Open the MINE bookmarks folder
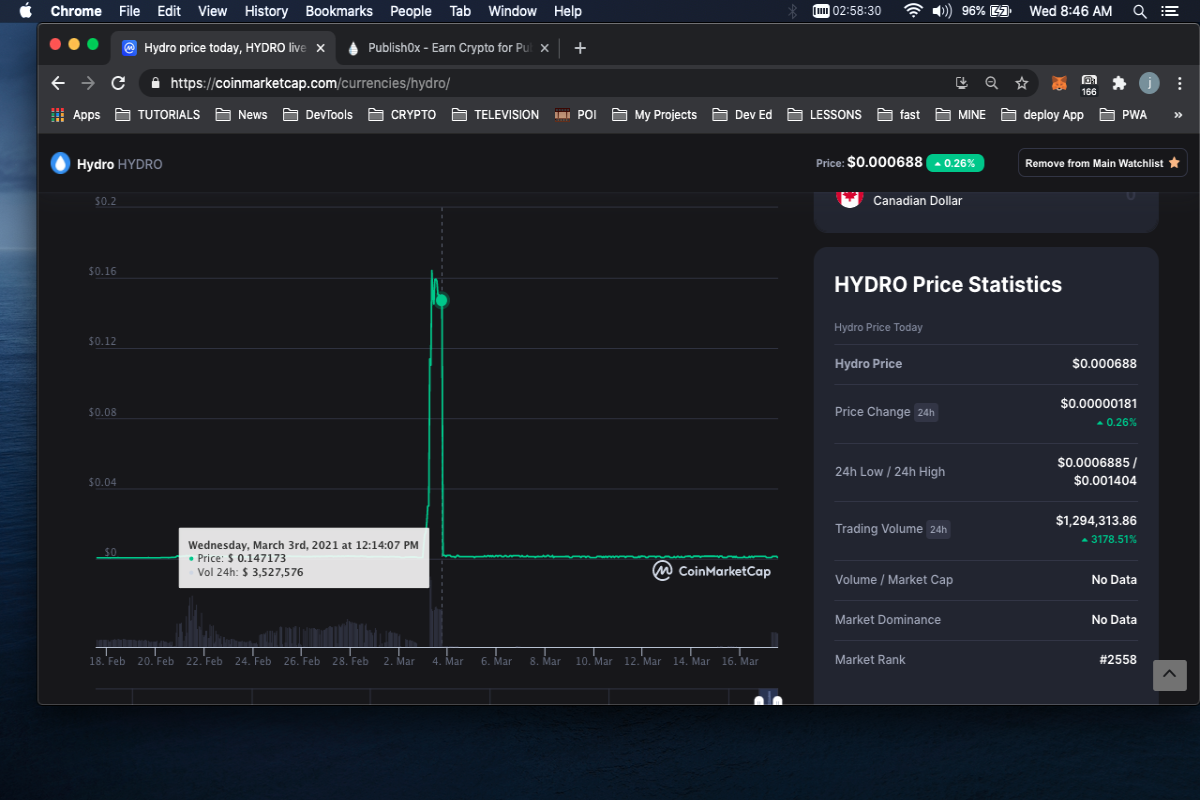This screenshot has height=800, width=1200. click(x=961, y=114)
